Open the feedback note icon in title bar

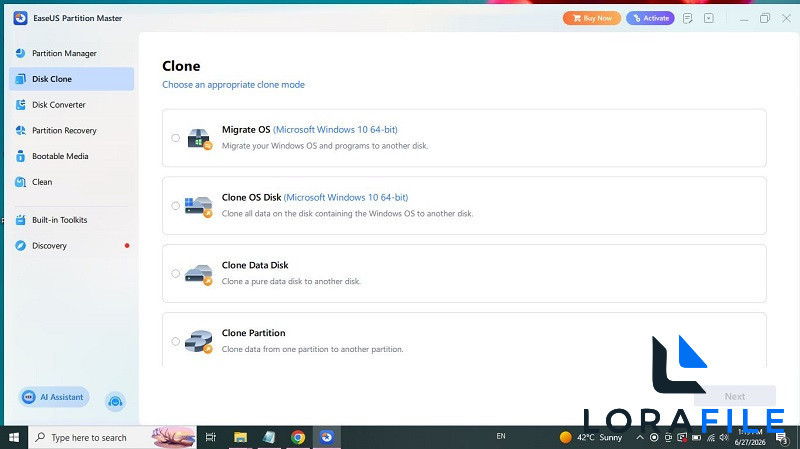pyautogui.click(x=688, y=18)
